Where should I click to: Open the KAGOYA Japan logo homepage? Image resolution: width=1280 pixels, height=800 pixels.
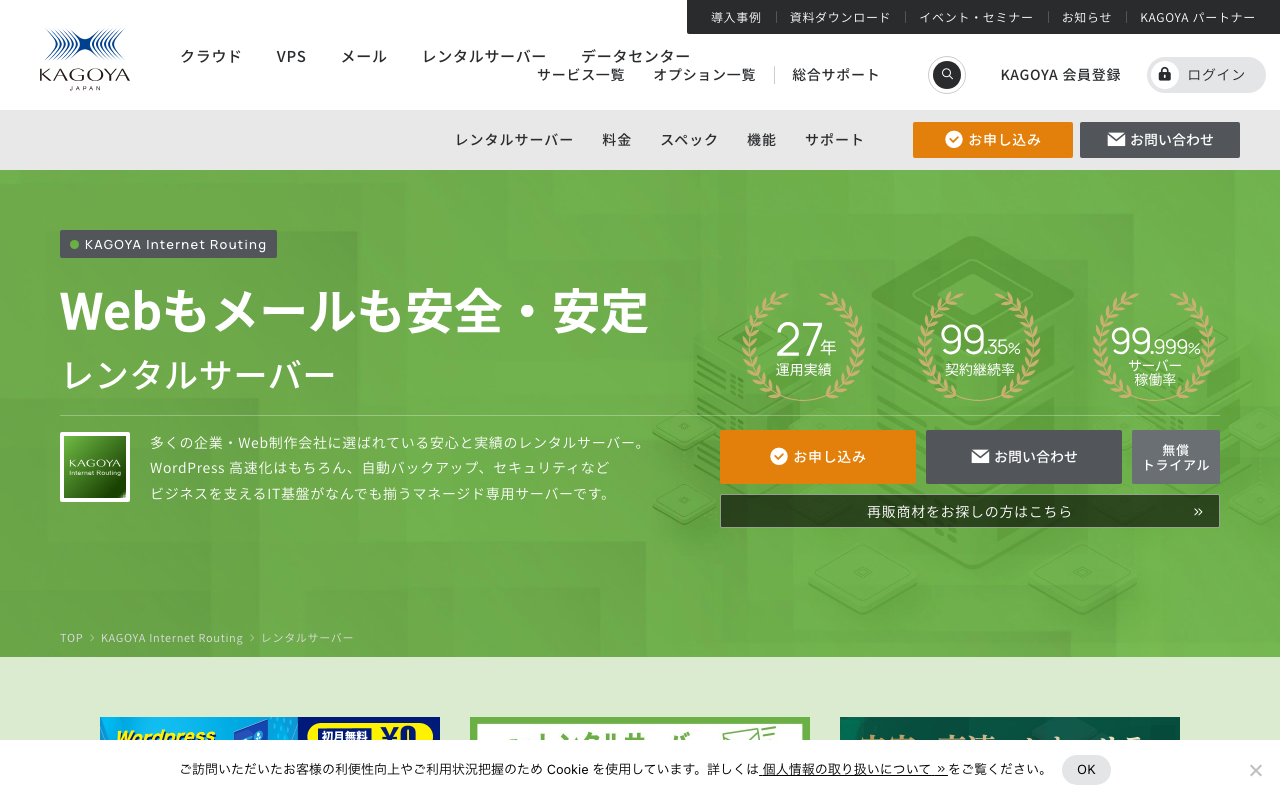pyautogui.click(x=85, y=60)
